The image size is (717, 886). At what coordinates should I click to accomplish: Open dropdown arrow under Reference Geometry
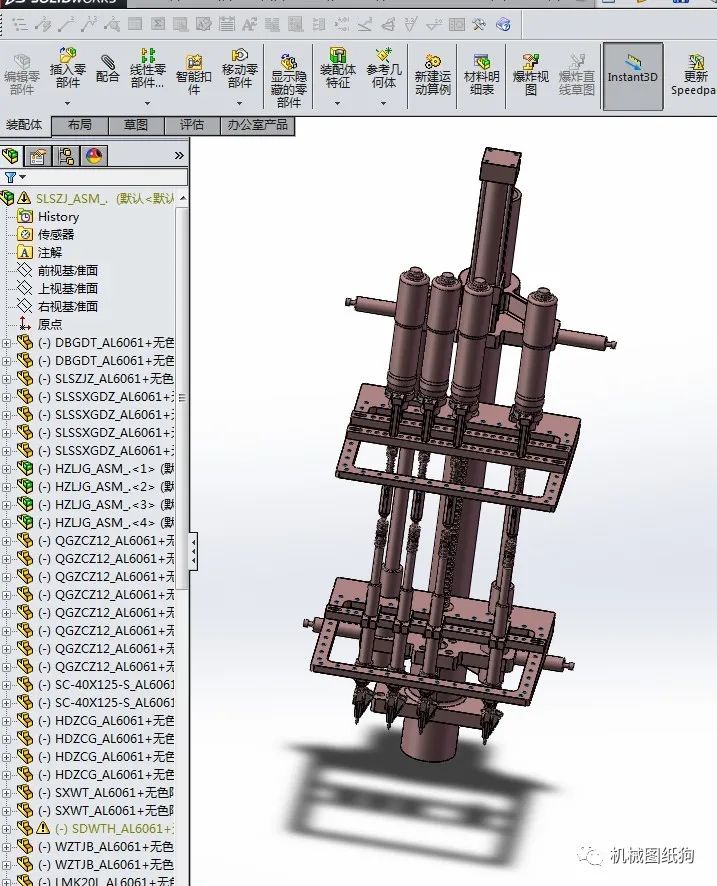click(x=384, y=103)
